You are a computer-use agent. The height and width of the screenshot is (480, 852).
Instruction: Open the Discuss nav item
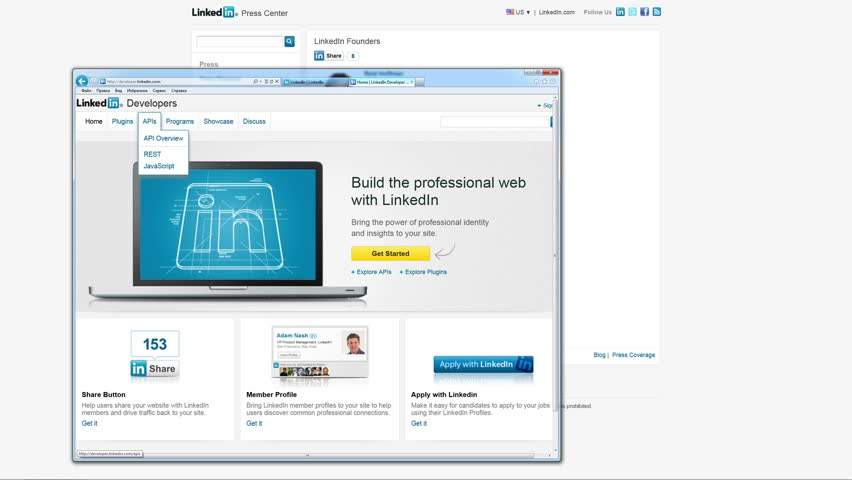(x=254, y=121)
